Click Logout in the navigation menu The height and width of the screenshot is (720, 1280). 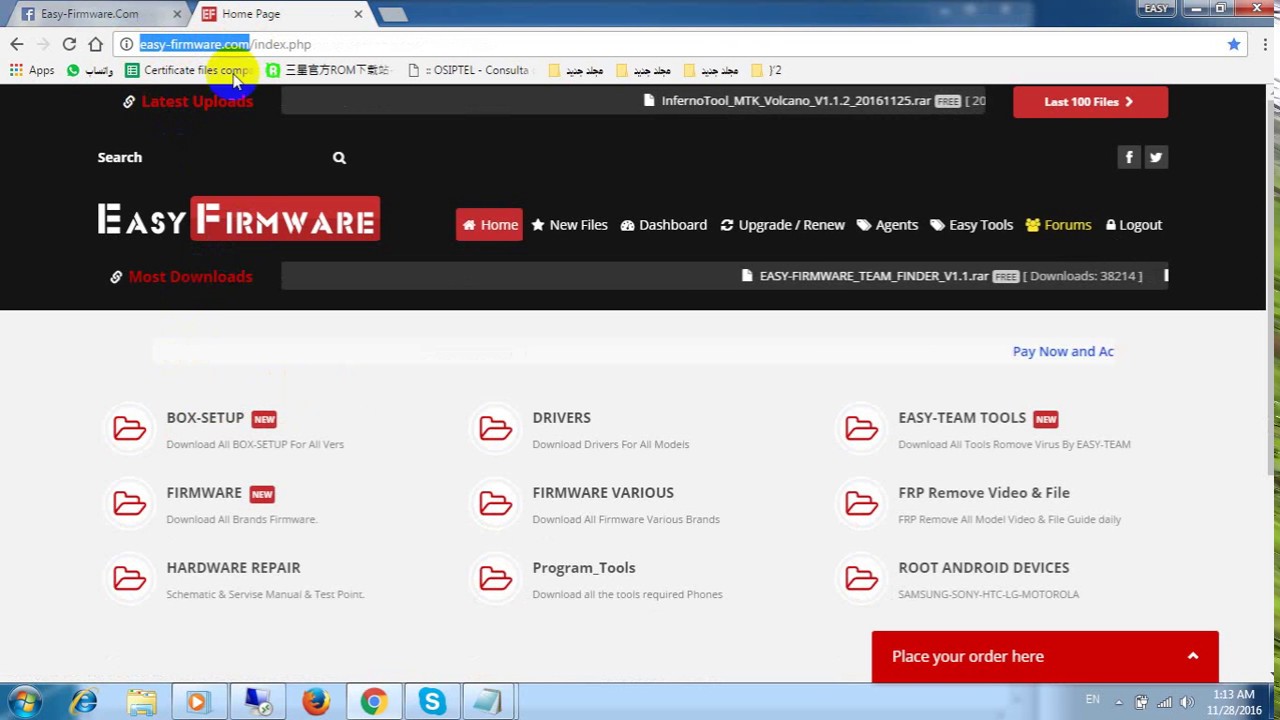tap(1133, 225)
